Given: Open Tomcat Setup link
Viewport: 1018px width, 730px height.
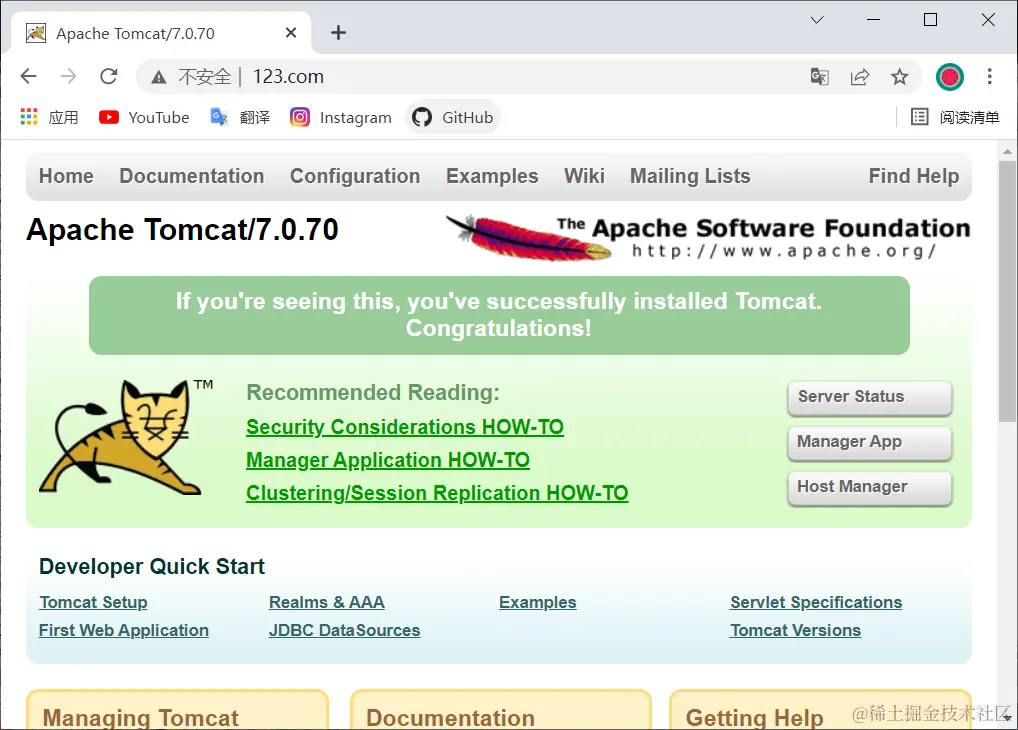Looking at the screenshot, I should pos(93,603).
